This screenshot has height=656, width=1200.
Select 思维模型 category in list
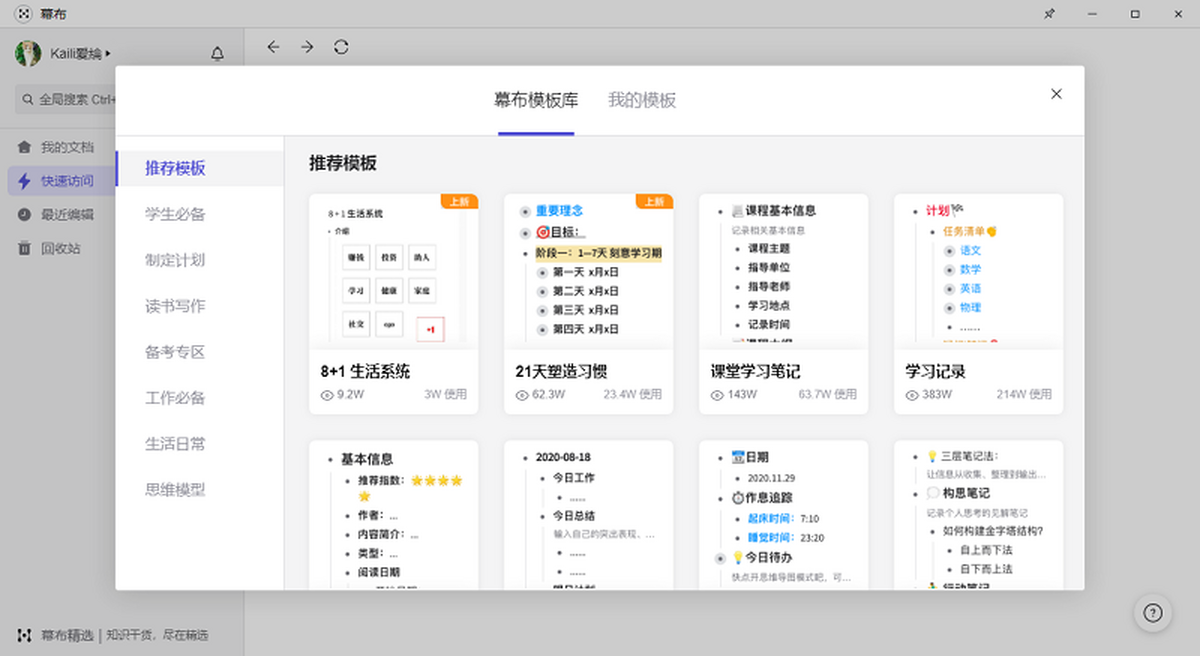tap(175, 490)
